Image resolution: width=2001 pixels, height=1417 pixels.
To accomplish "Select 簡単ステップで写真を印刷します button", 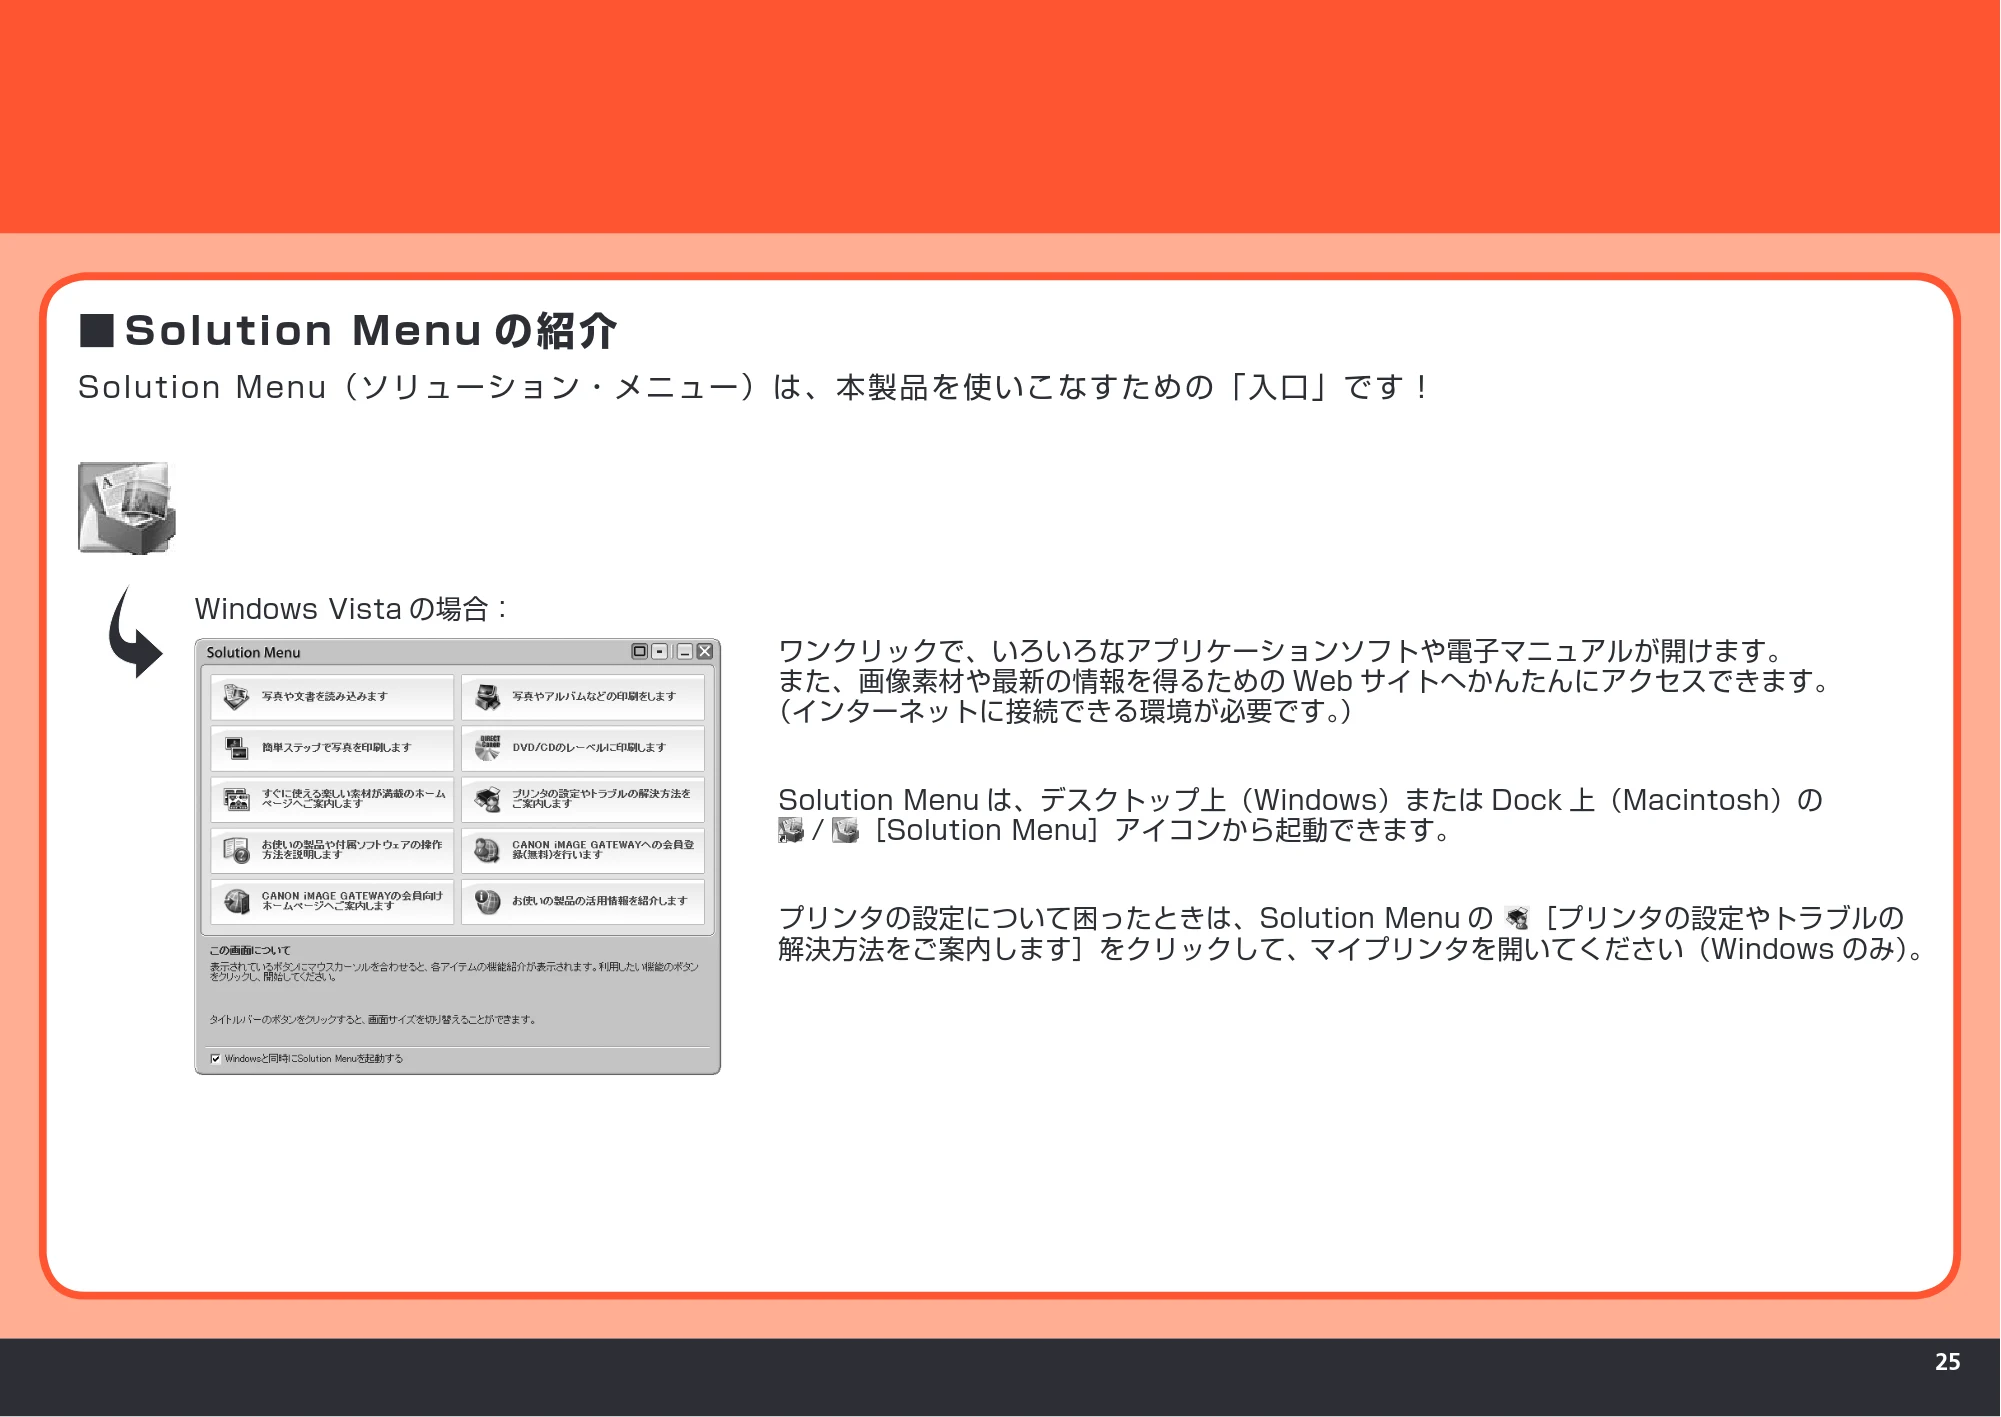I will pyautogui.click(x=332, y=748).
